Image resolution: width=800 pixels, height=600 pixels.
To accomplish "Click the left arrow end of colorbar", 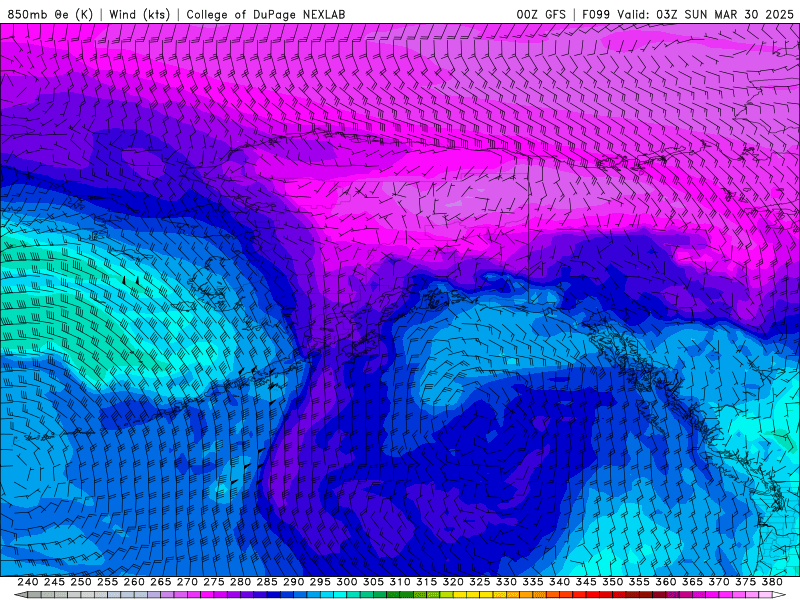I will click(x=21, y=595).
